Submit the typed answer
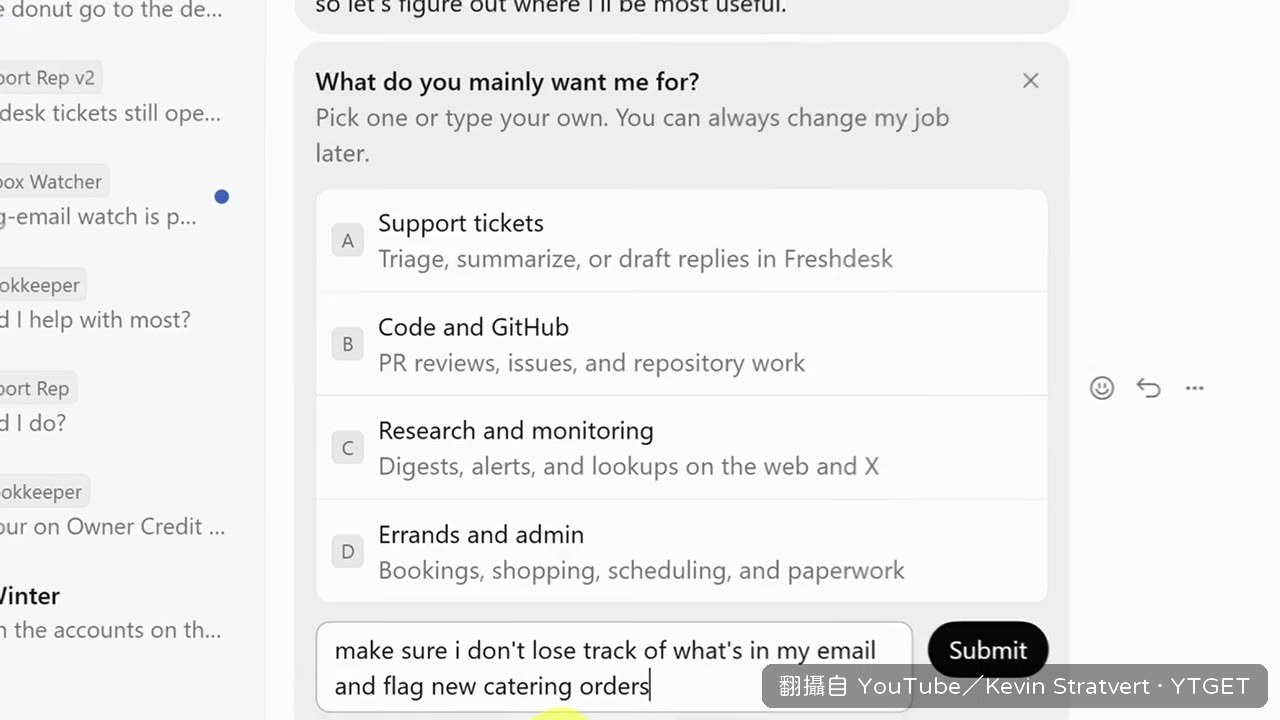The width and height of the screenshot is (1280, 720). [988, 650]
